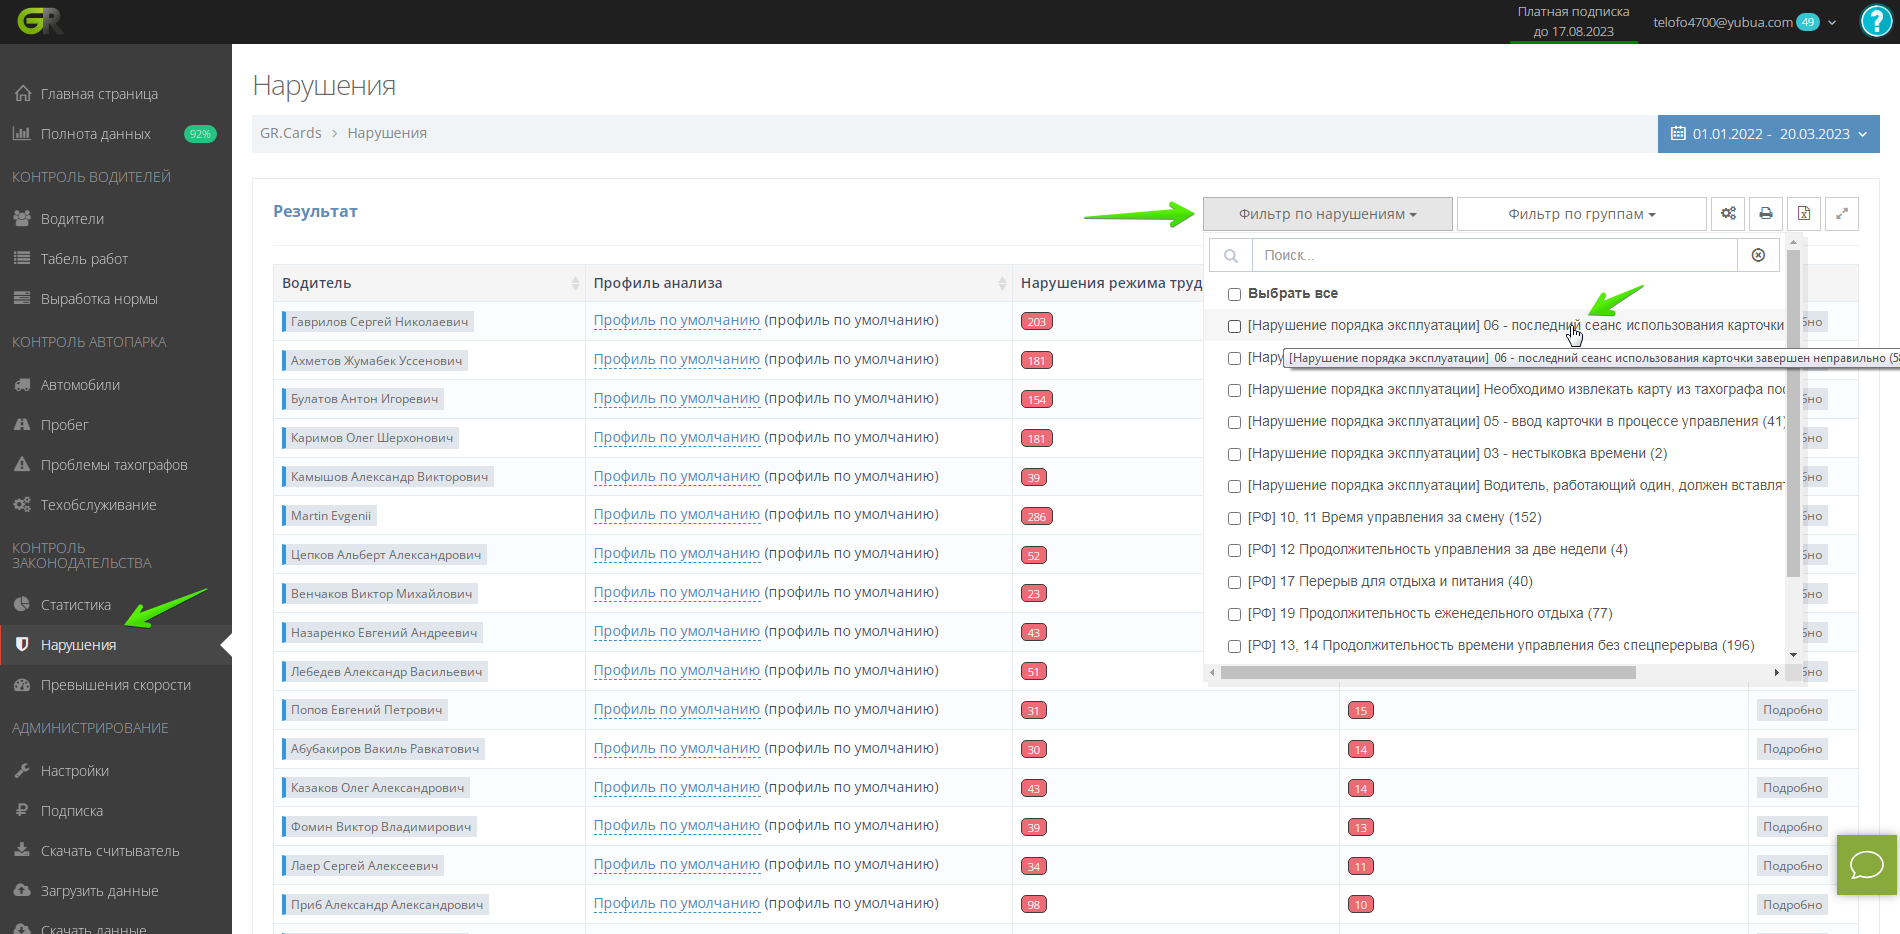This screenshot has width=1900, height=934.
Task: Export results to Excel icon
Action: pos(1804,213)
